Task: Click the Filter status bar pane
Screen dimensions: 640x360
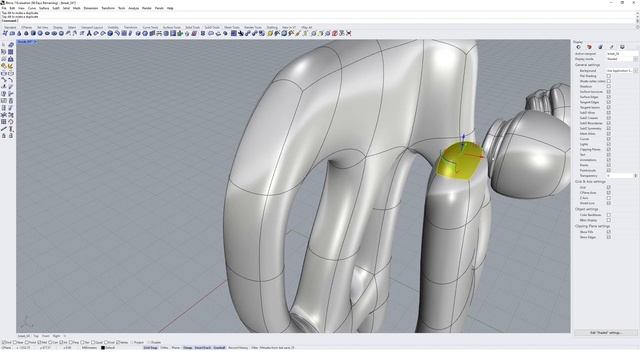Action: click(254, 348)
